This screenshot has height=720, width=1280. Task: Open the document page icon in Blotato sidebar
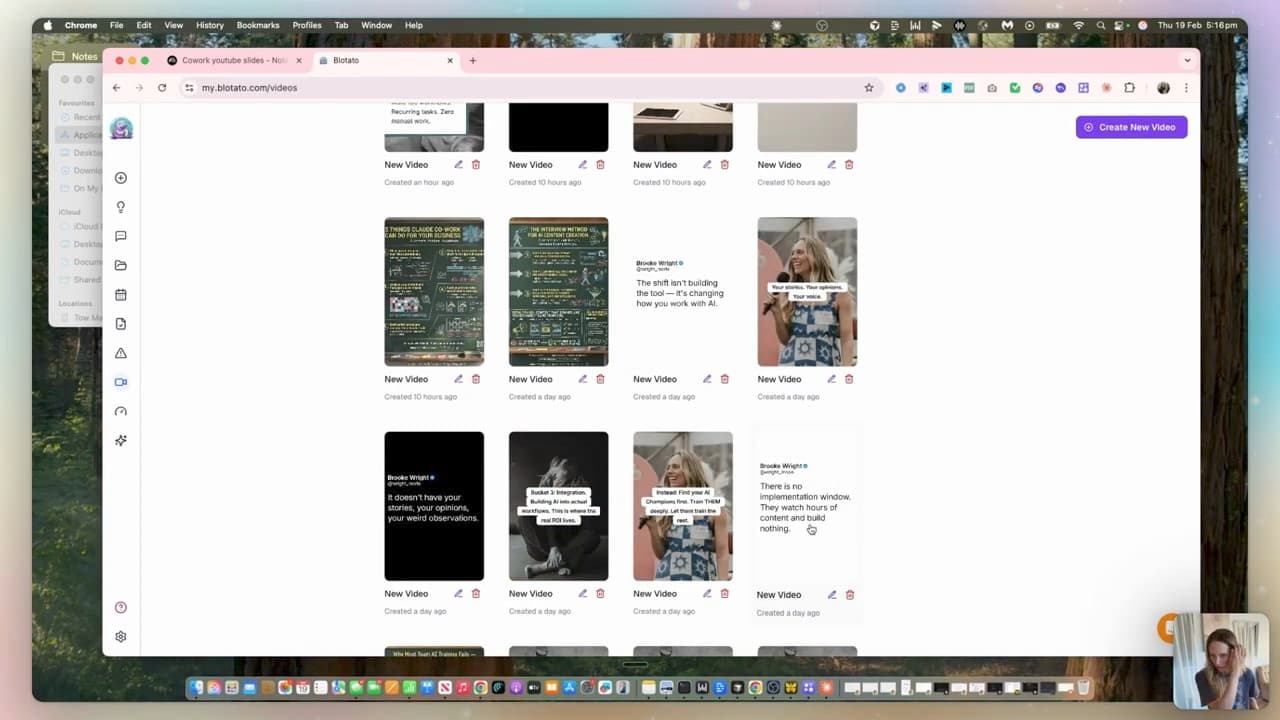point(121,324)
